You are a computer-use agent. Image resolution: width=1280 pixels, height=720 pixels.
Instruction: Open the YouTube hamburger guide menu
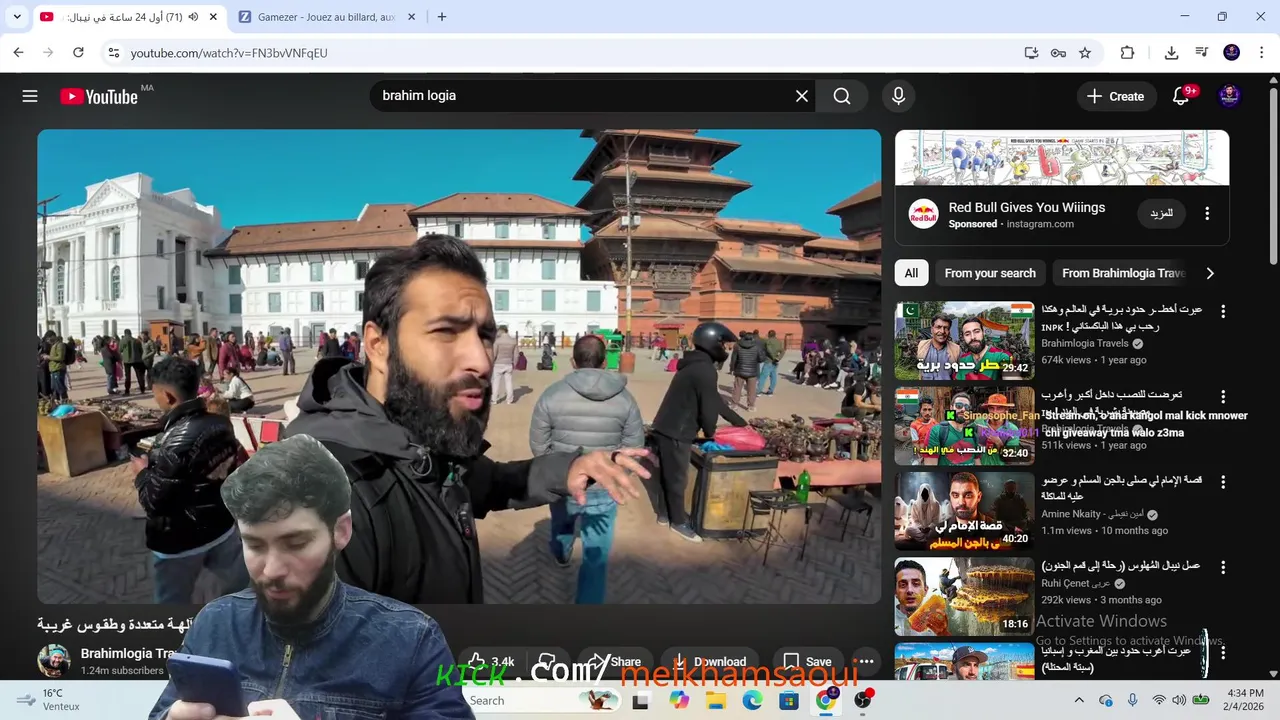coord(30,96)
